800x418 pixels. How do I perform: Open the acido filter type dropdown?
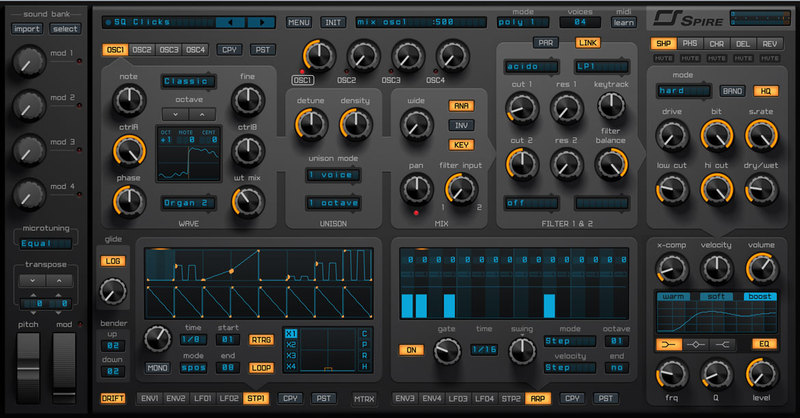pyautogui.click(x=531, y=67)
